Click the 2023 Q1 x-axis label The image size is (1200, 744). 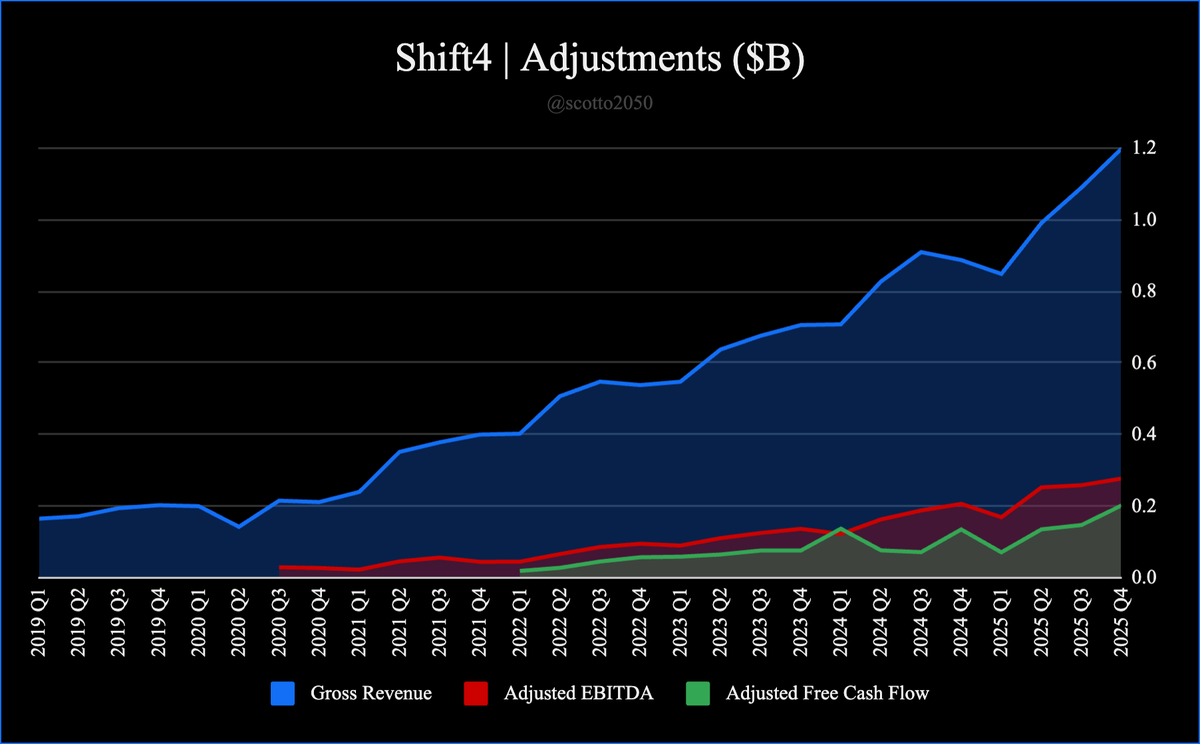[679, 622]
